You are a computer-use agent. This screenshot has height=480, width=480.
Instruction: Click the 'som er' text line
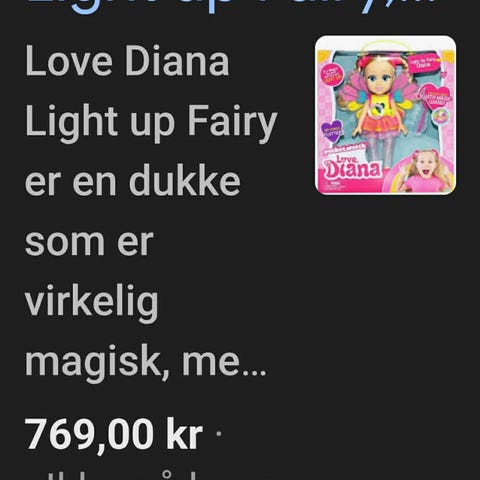click(x=89, y=242)
